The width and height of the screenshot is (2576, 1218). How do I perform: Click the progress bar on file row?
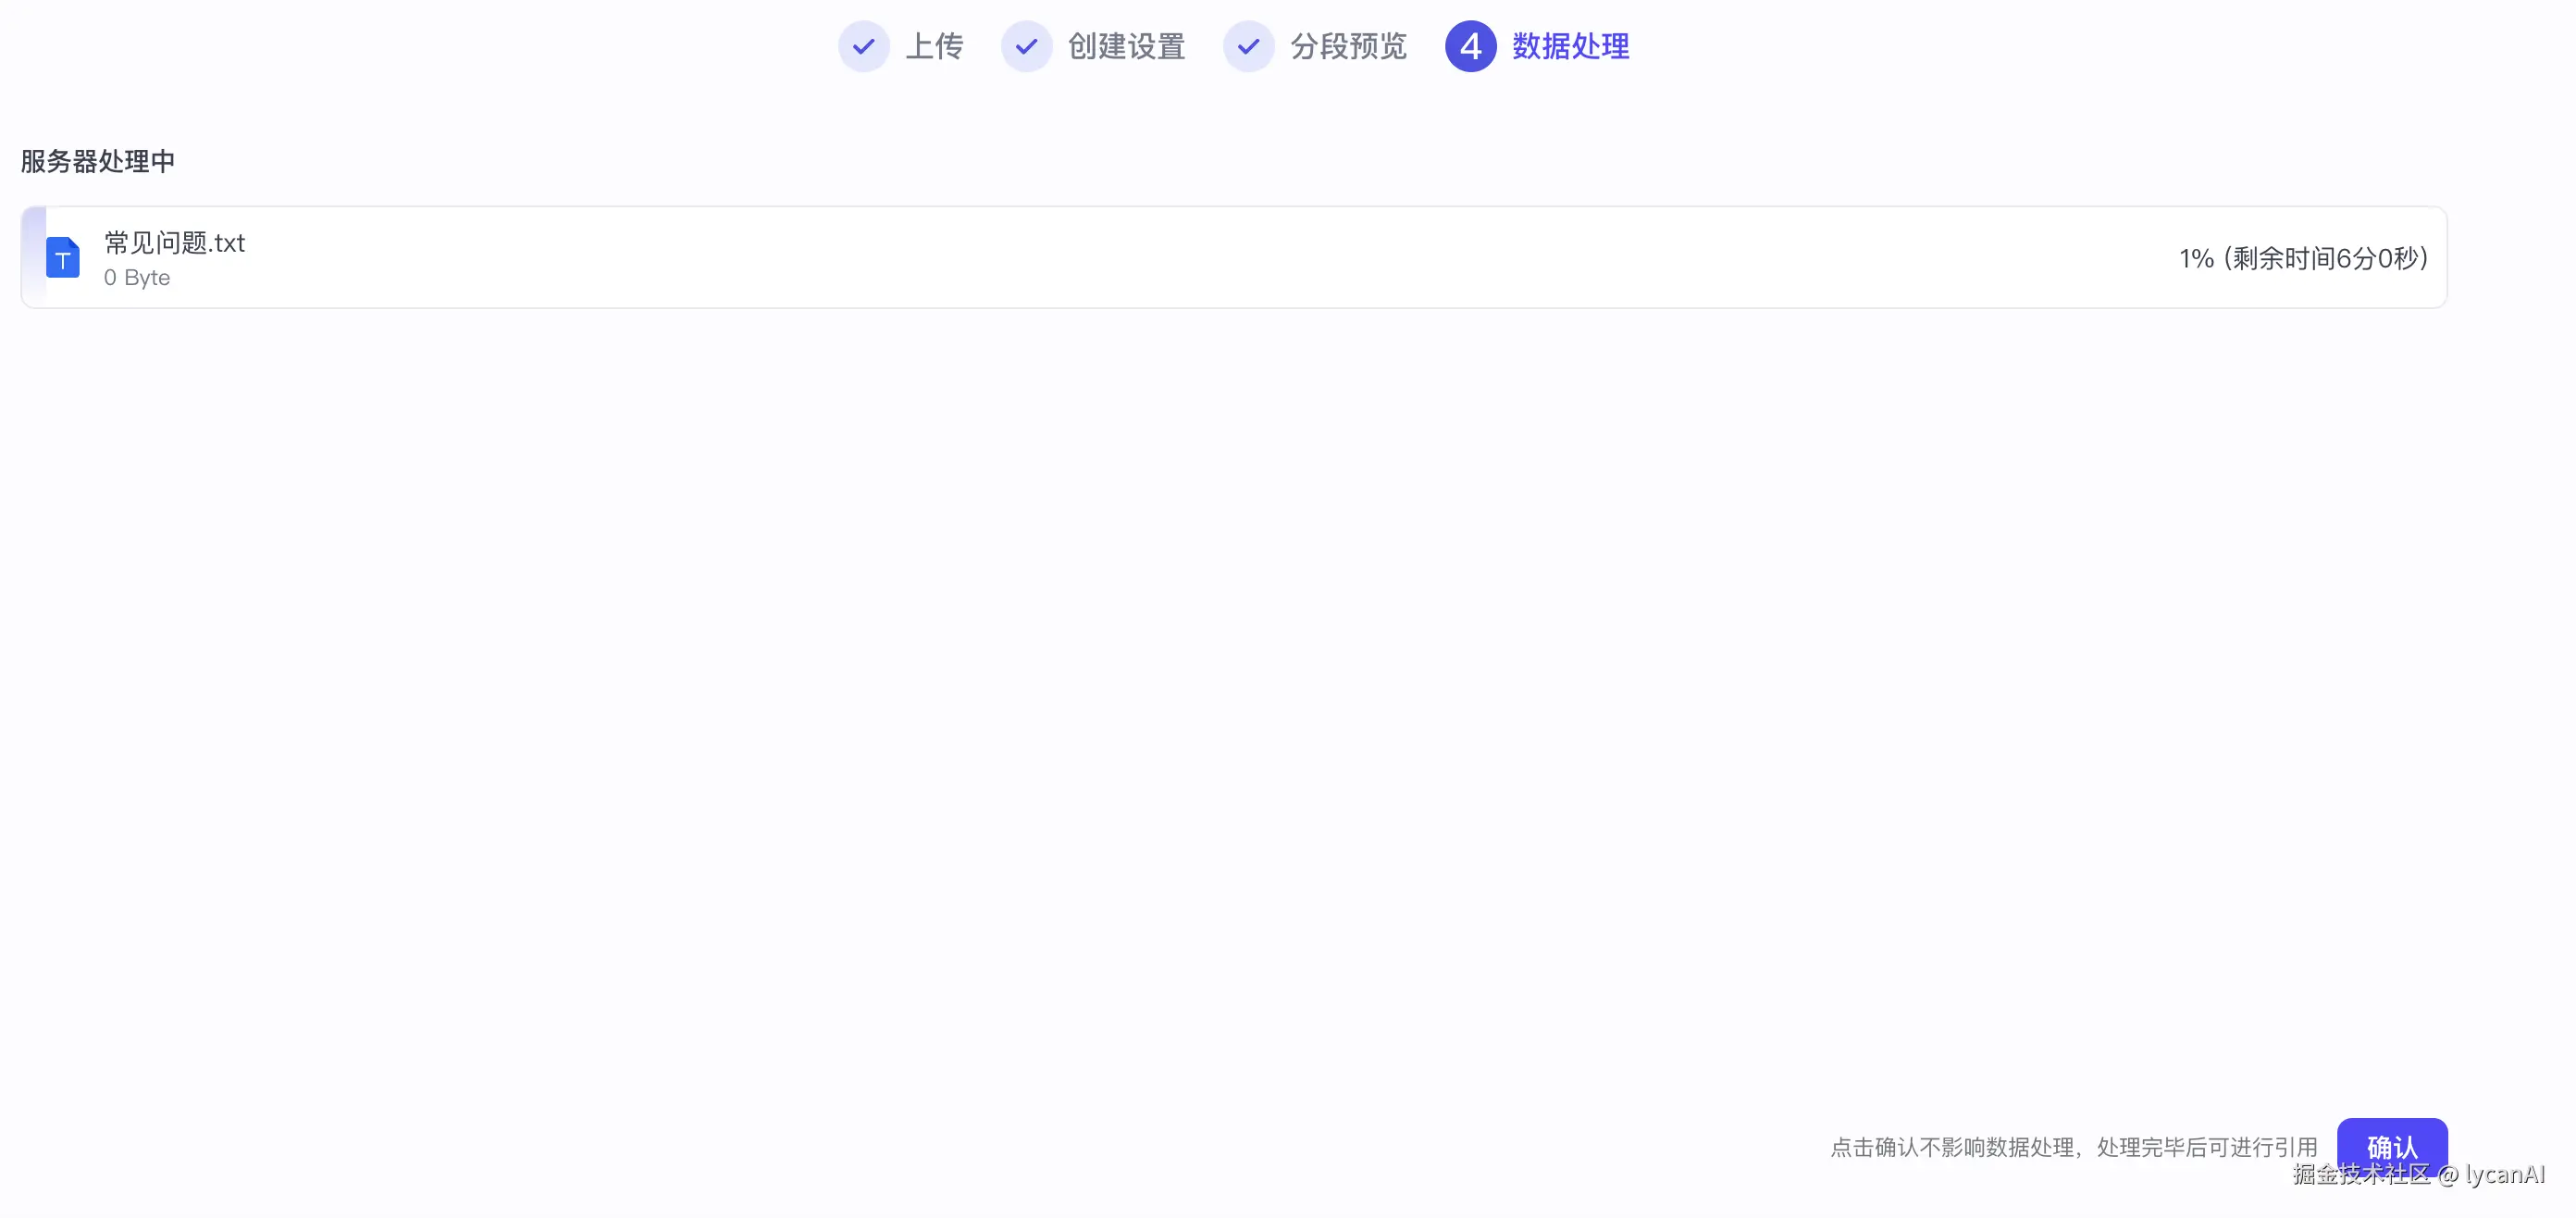[33, 258]
